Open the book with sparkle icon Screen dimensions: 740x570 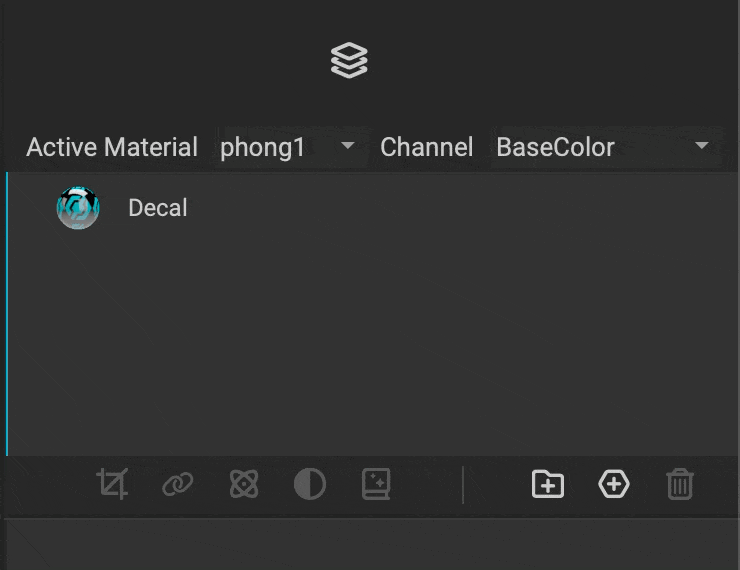tap(376, 485)
